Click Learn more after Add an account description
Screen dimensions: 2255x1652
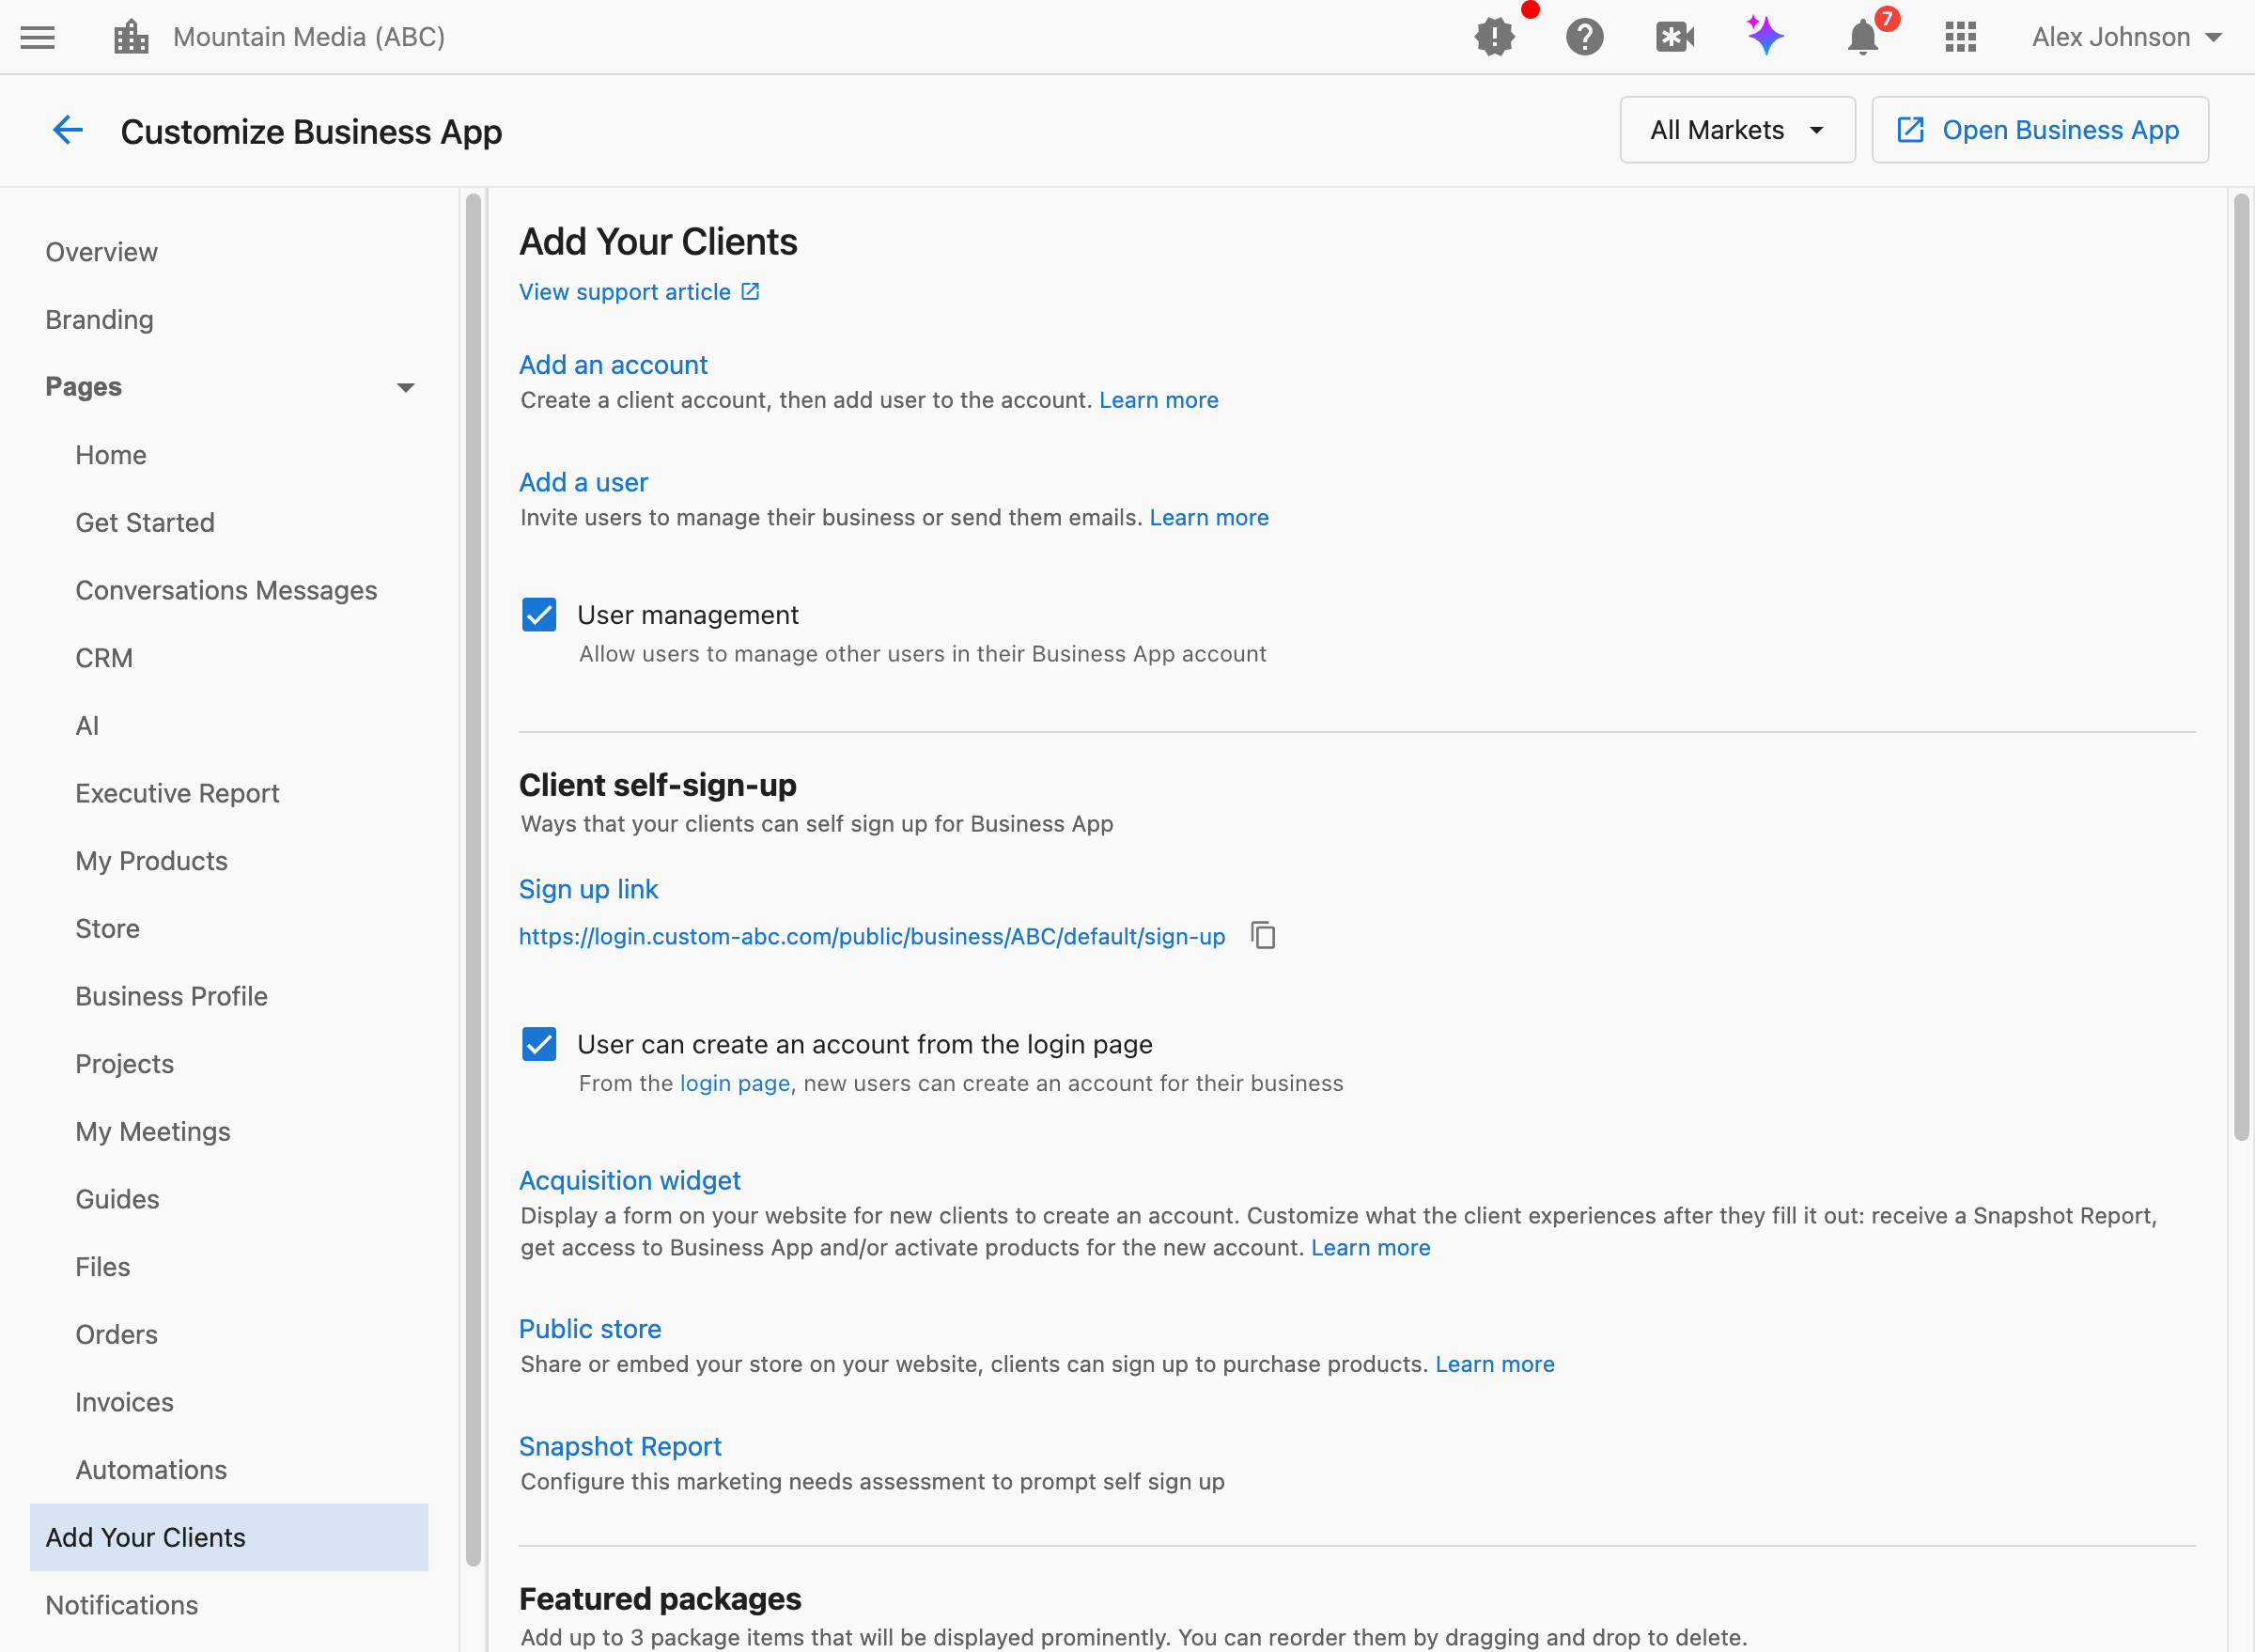click(1159, 400)
